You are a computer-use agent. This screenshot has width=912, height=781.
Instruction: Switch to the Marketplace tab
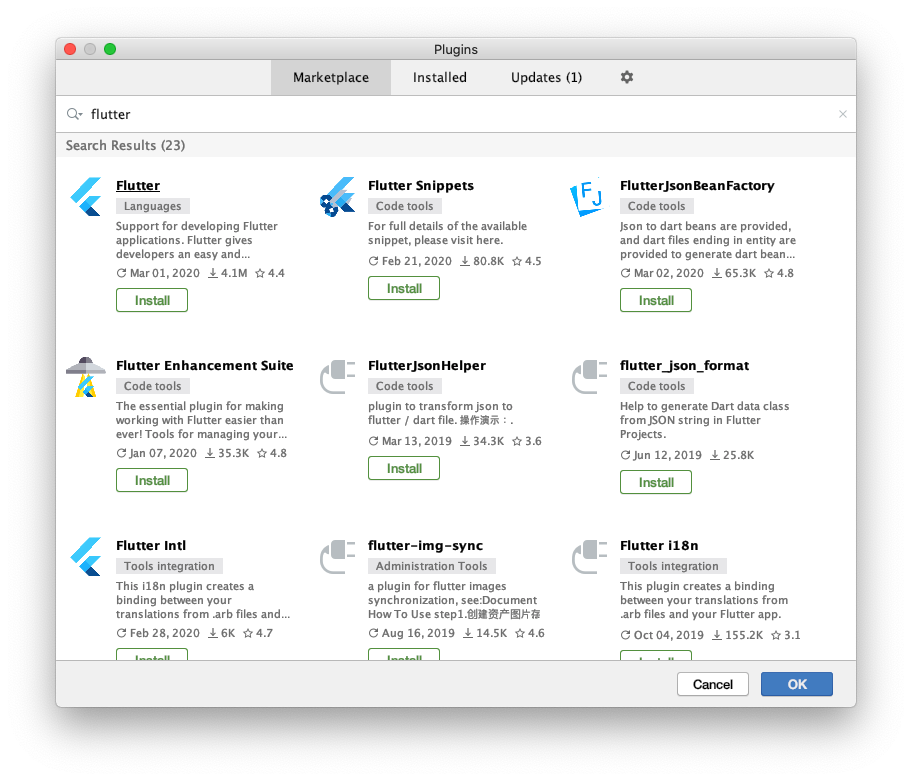(x=331, y=77)
